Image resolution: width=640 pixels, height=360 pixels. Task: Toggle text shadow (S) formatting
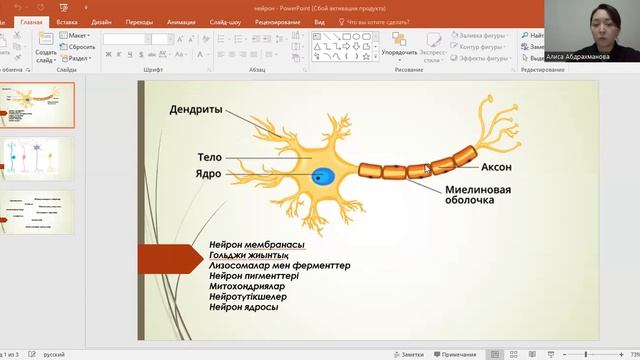(x=141, y=54)
